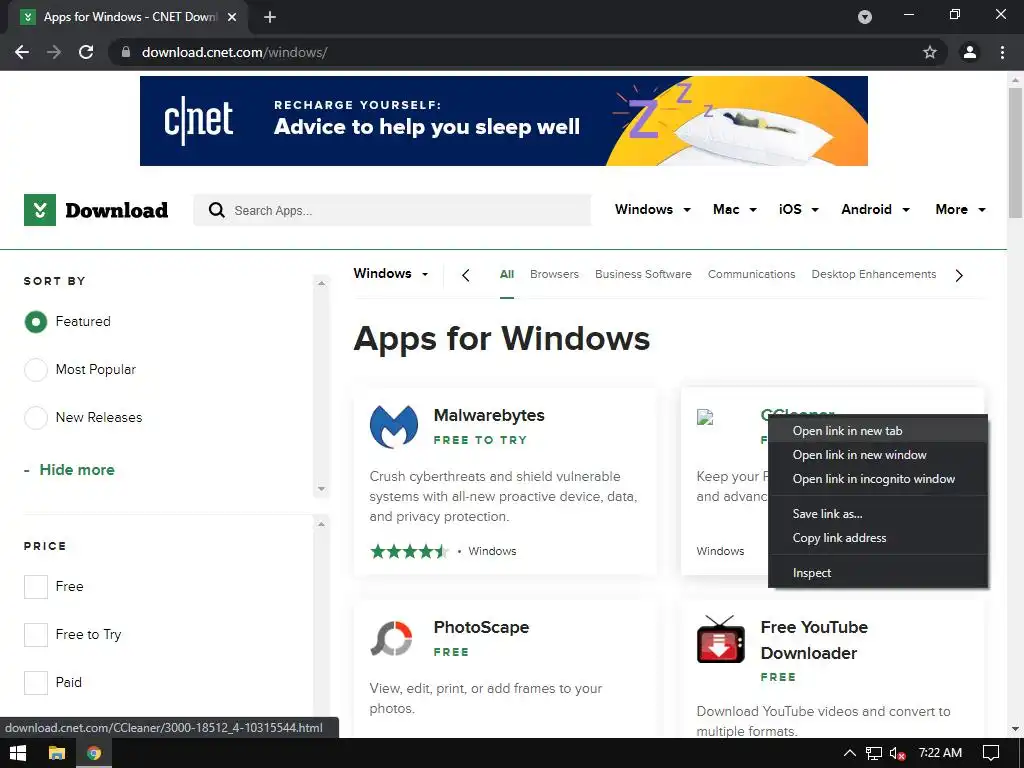
Task: Switch to the Browsers category tab
Action: click(554, 274)
